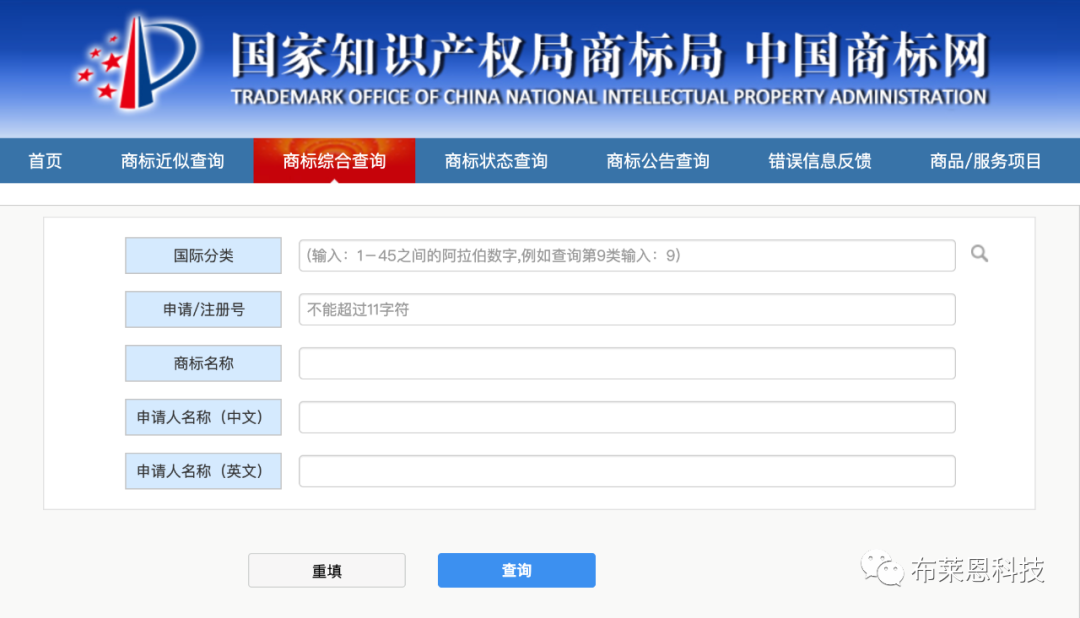Click the 申请人名称（英文） label

[203, 471]
